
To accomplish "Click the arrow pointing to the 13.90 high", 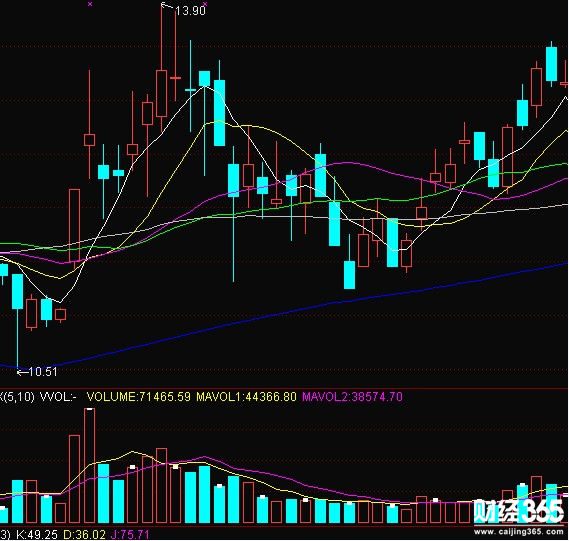I will point(168,6).
